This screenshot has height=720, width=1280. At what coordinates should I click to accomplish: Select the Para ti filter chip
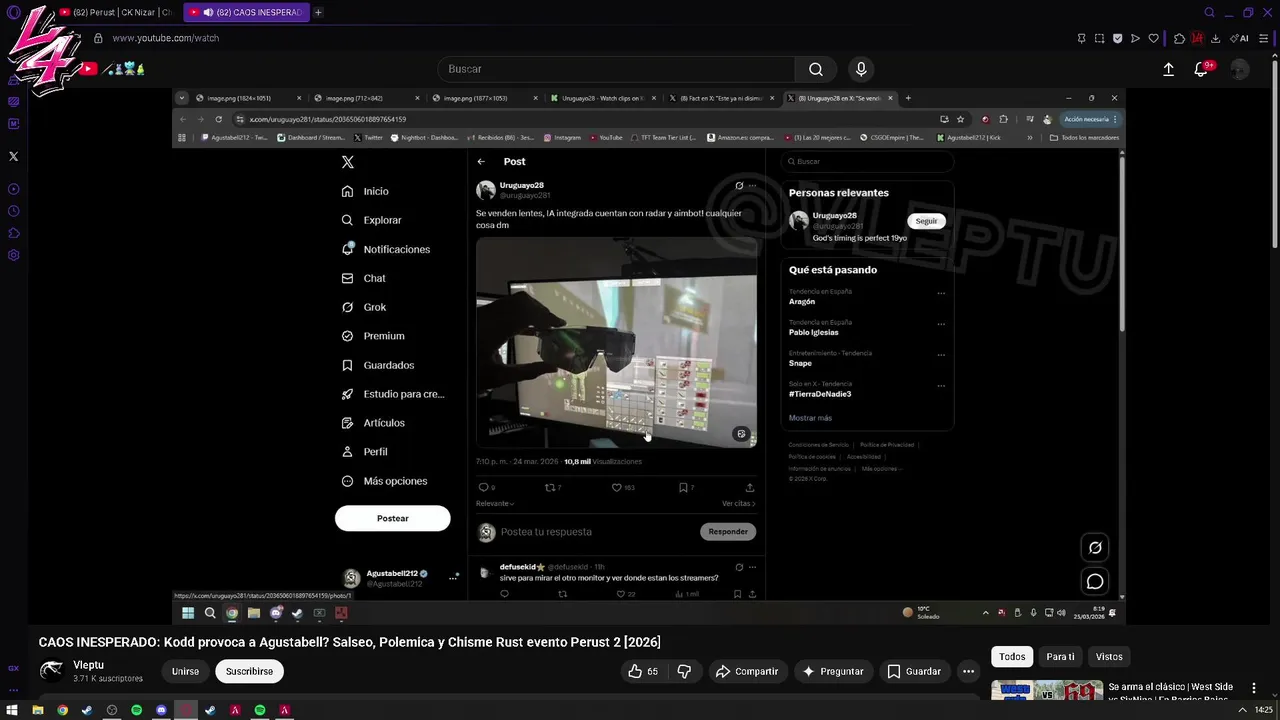(x=1060, y=657)
